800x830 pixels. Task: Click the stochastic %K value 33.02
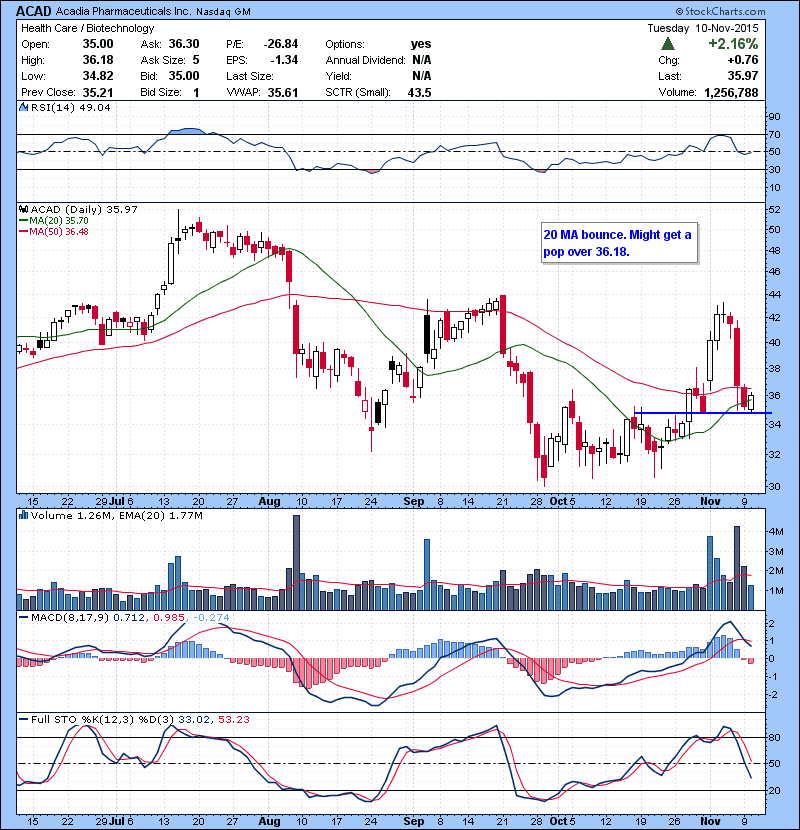194,719
